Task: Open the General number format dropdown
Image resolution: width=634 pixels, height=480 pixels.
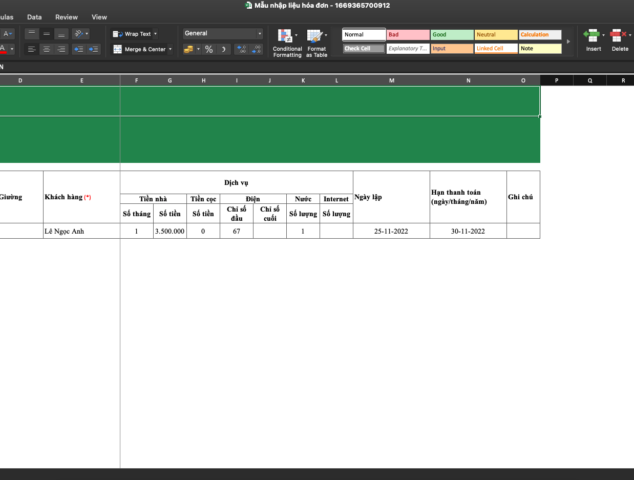Action: (223, 33)
